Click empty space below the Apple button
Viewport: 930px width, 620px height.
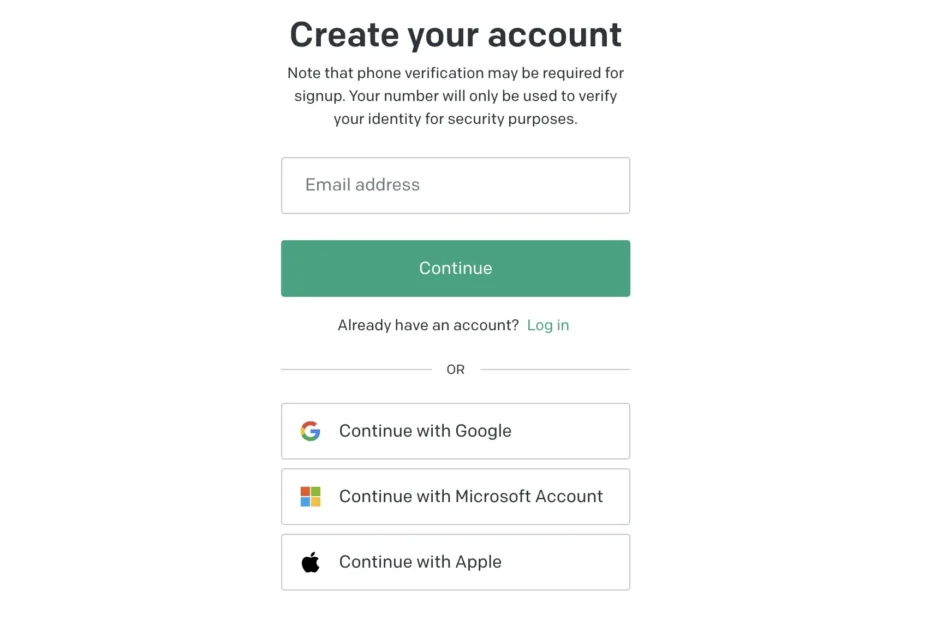click(455, 605)
